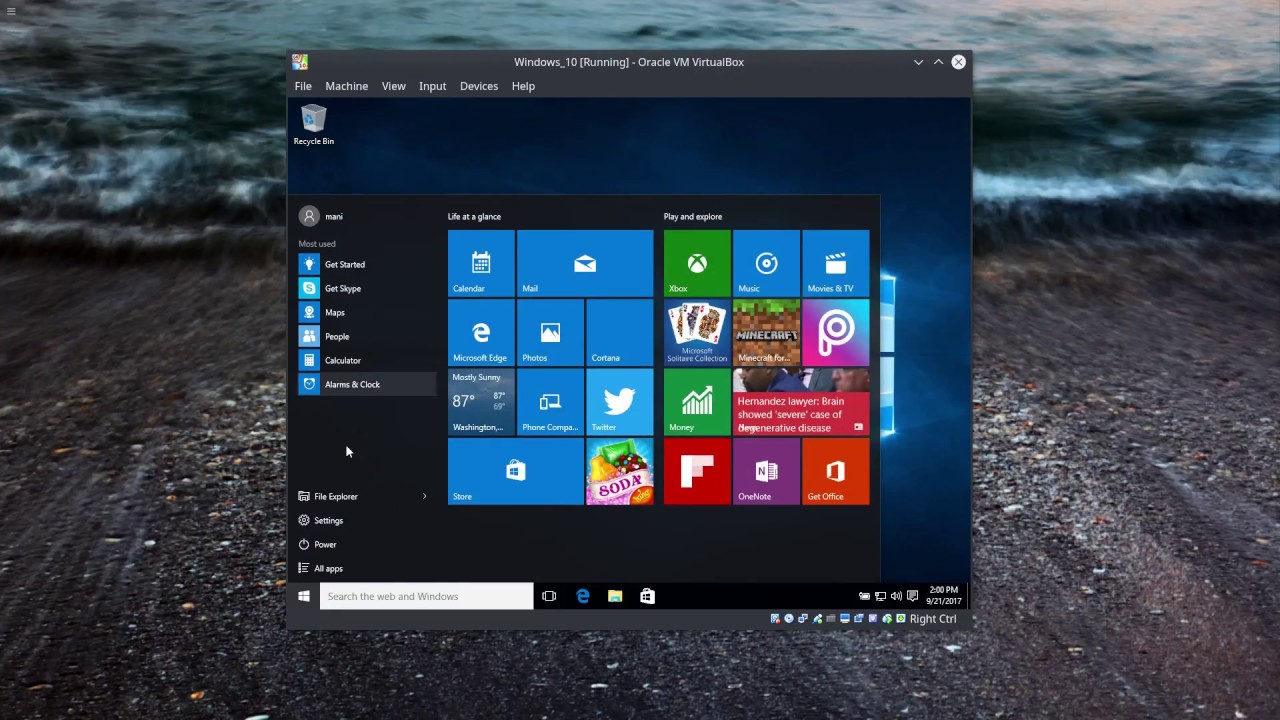
Task: Open the Machine menu
Action: point(346,86)
